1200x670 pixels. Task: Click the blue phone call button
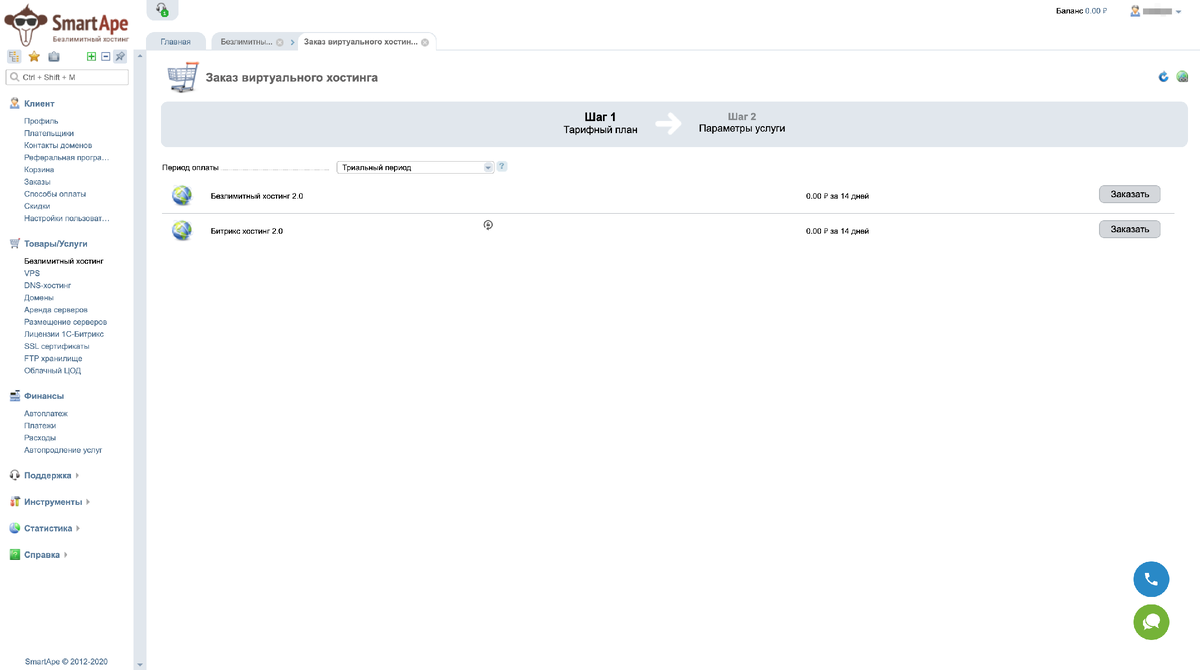click(x=1151, y=579)
